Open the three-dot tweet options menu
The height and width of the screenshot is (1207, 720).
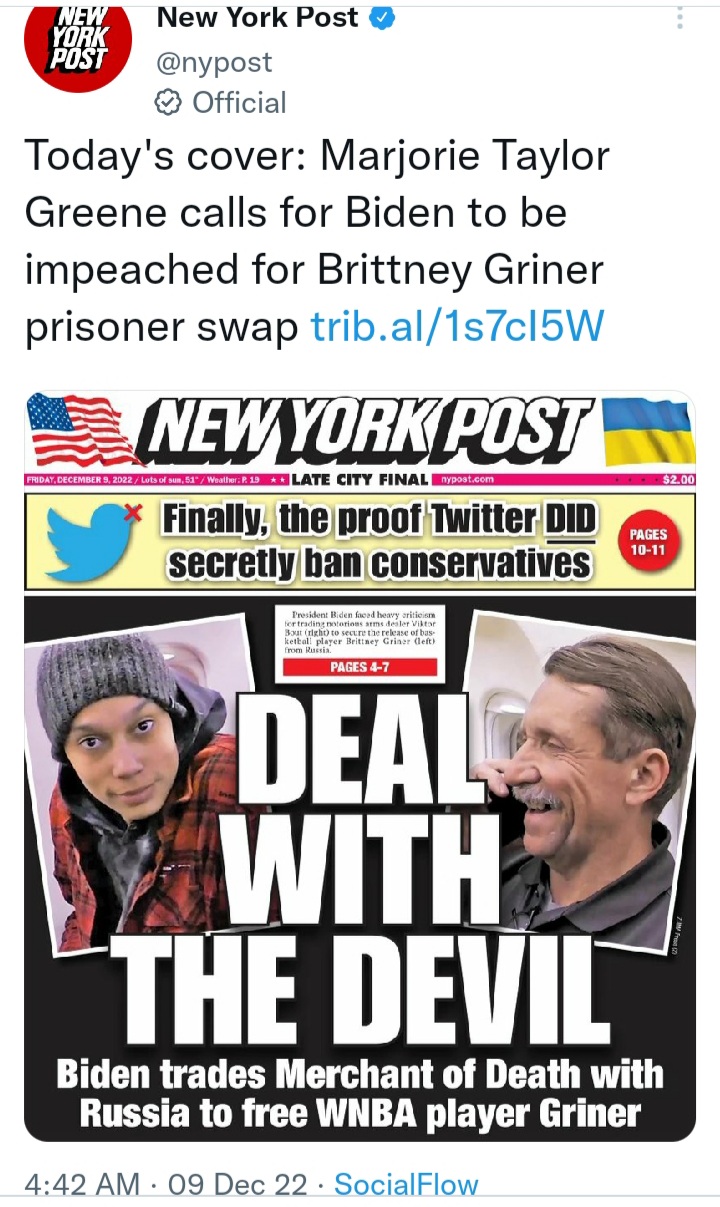pos(680,18)
